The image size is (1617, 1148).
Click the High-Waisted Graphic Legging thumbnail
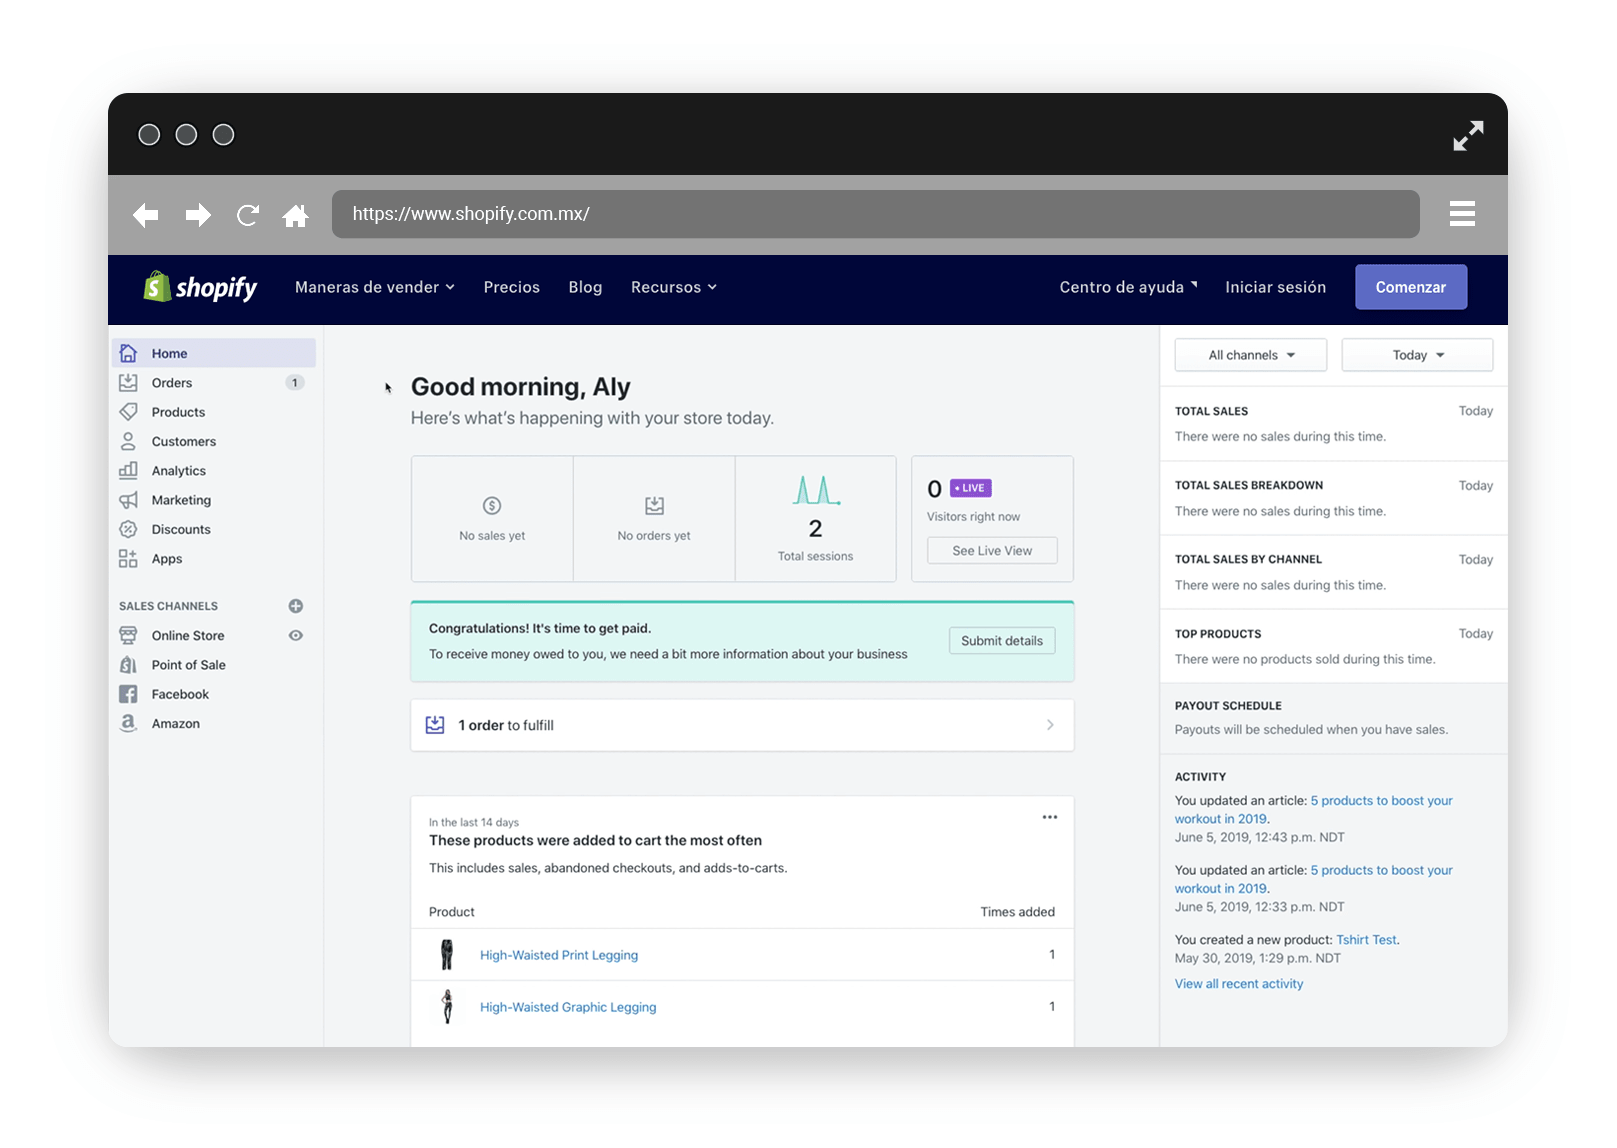[x=447, y=1007]
